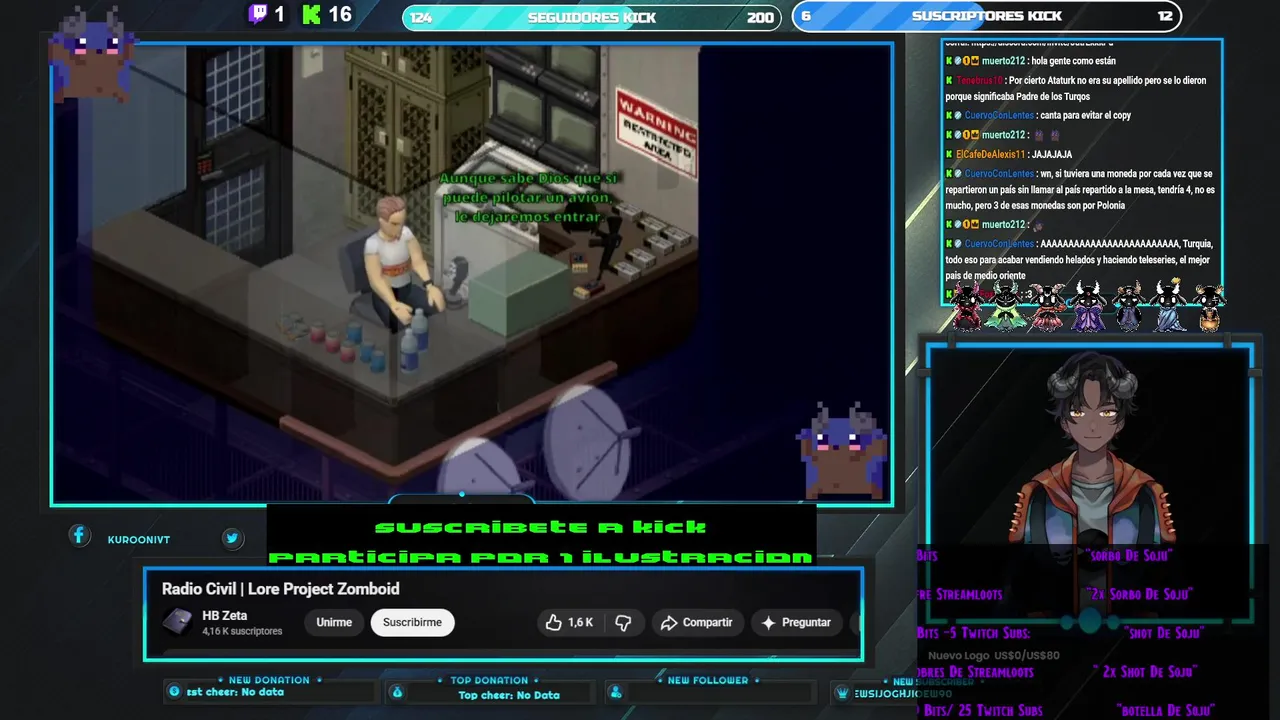
Task: Click the New Subscriber crown icon
Action: pos(843,693)
